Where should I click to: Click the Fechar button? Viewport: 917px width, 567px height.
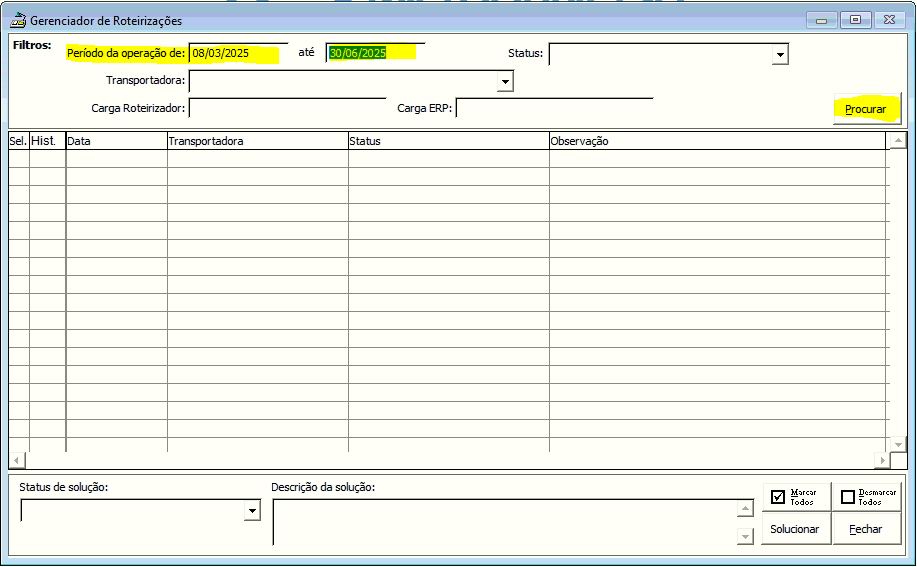[x=866, y=529]
